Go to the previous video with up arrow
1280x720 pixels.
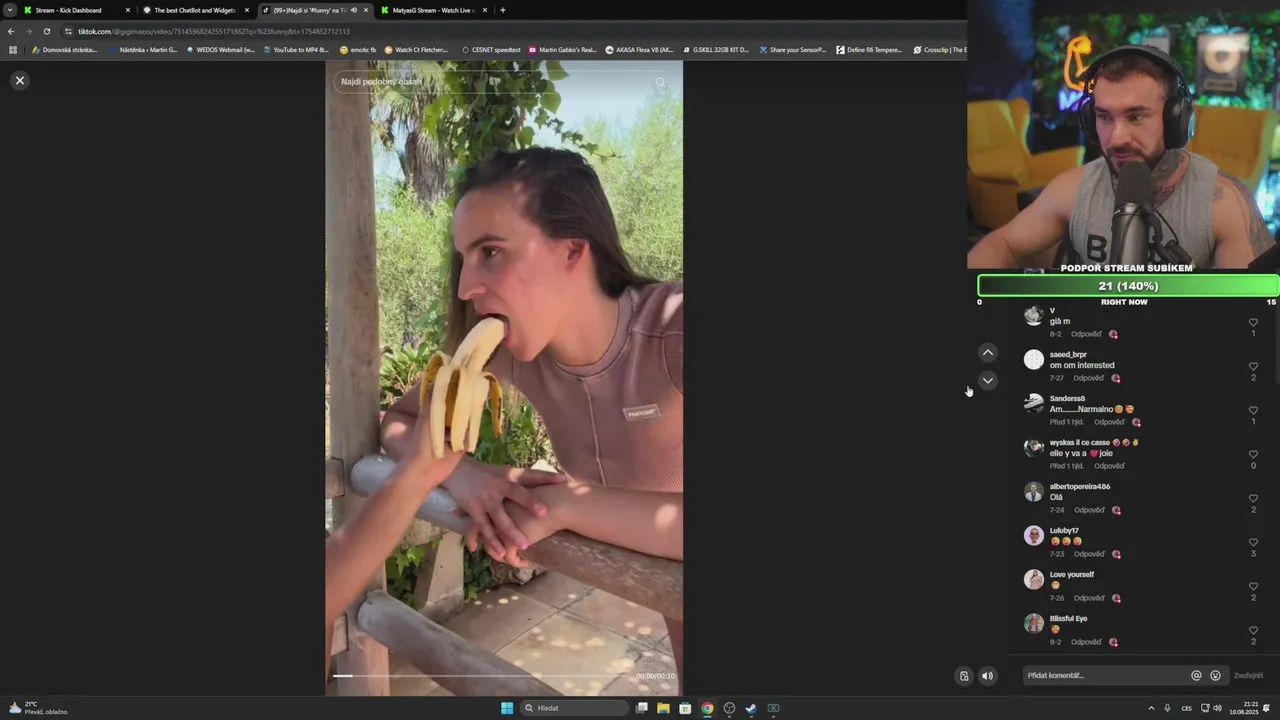pos(987,352)
